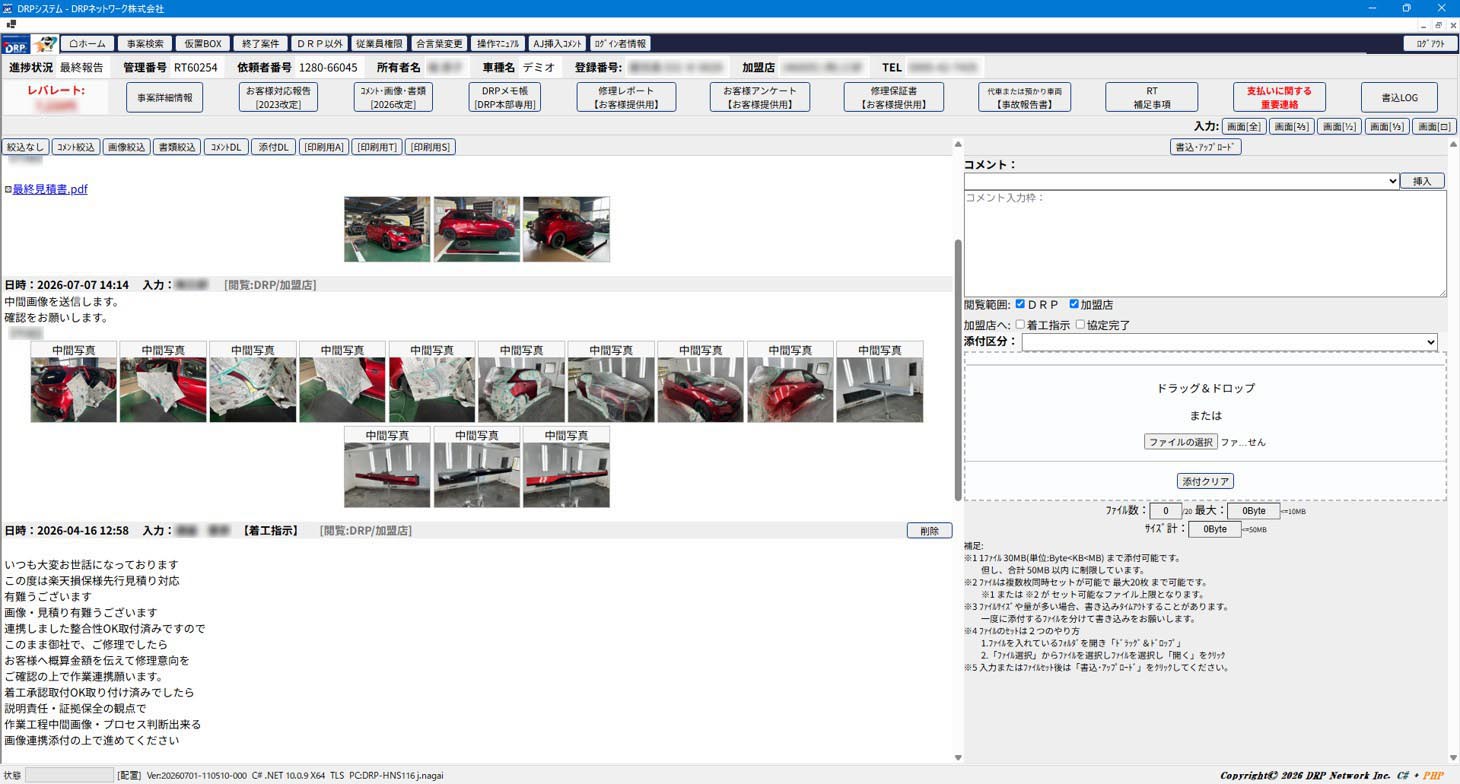The height and width of the screenshot is (784, 1460).
Task: Click into the コメント入力枠 text area
Action: click(x=1205, y=243)
